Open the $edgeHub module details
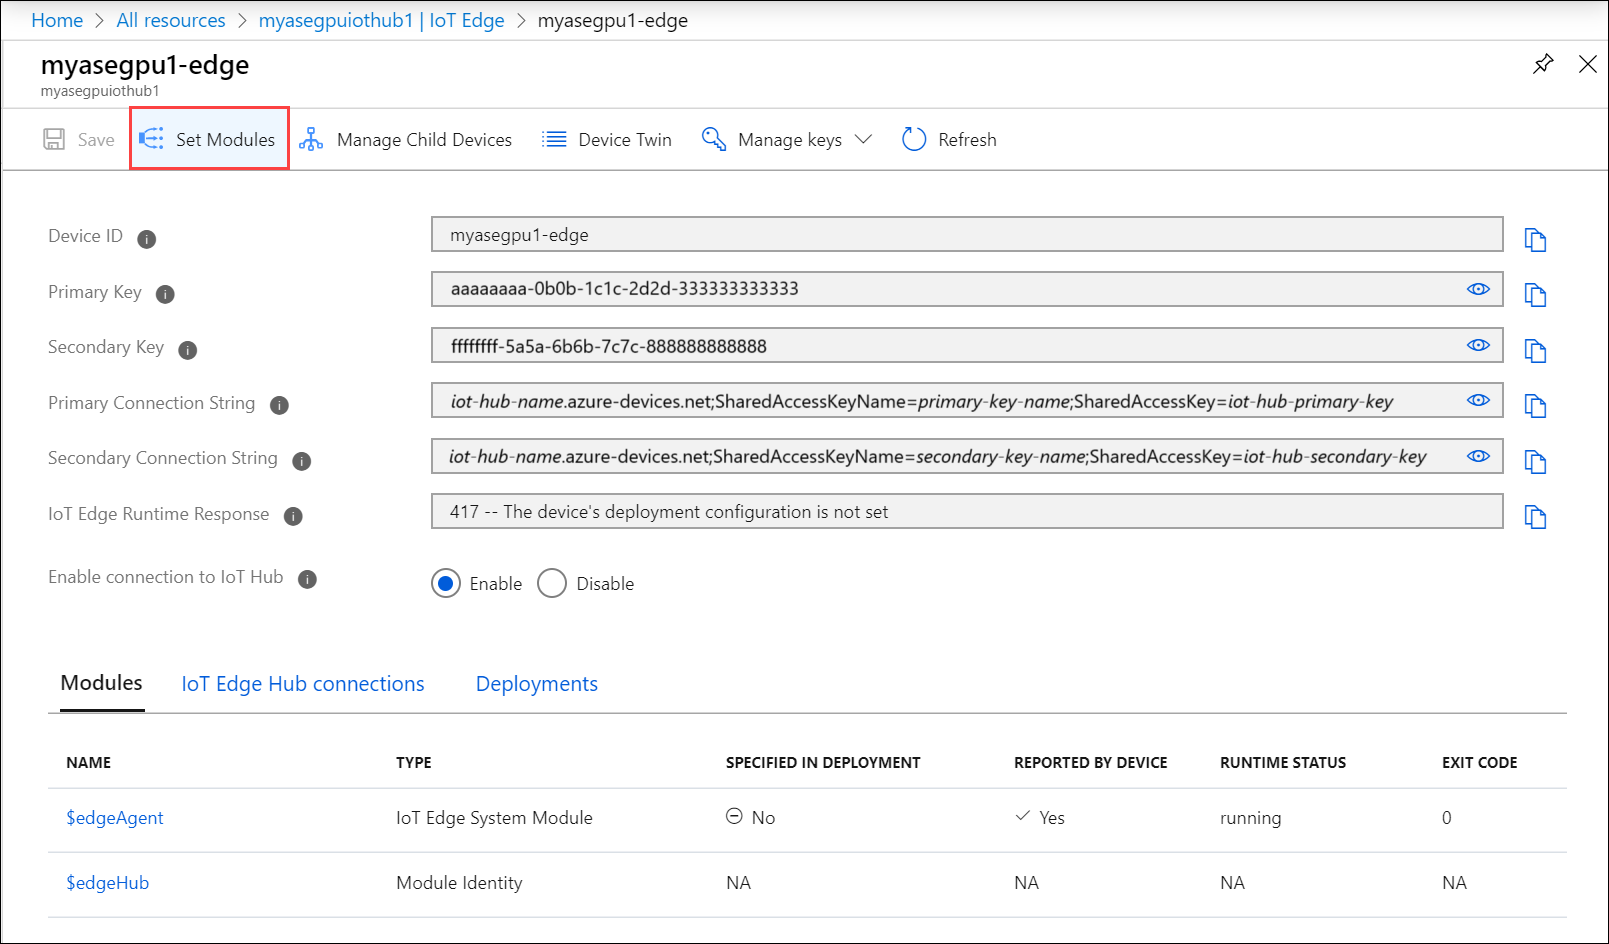 tap(107, 882)
